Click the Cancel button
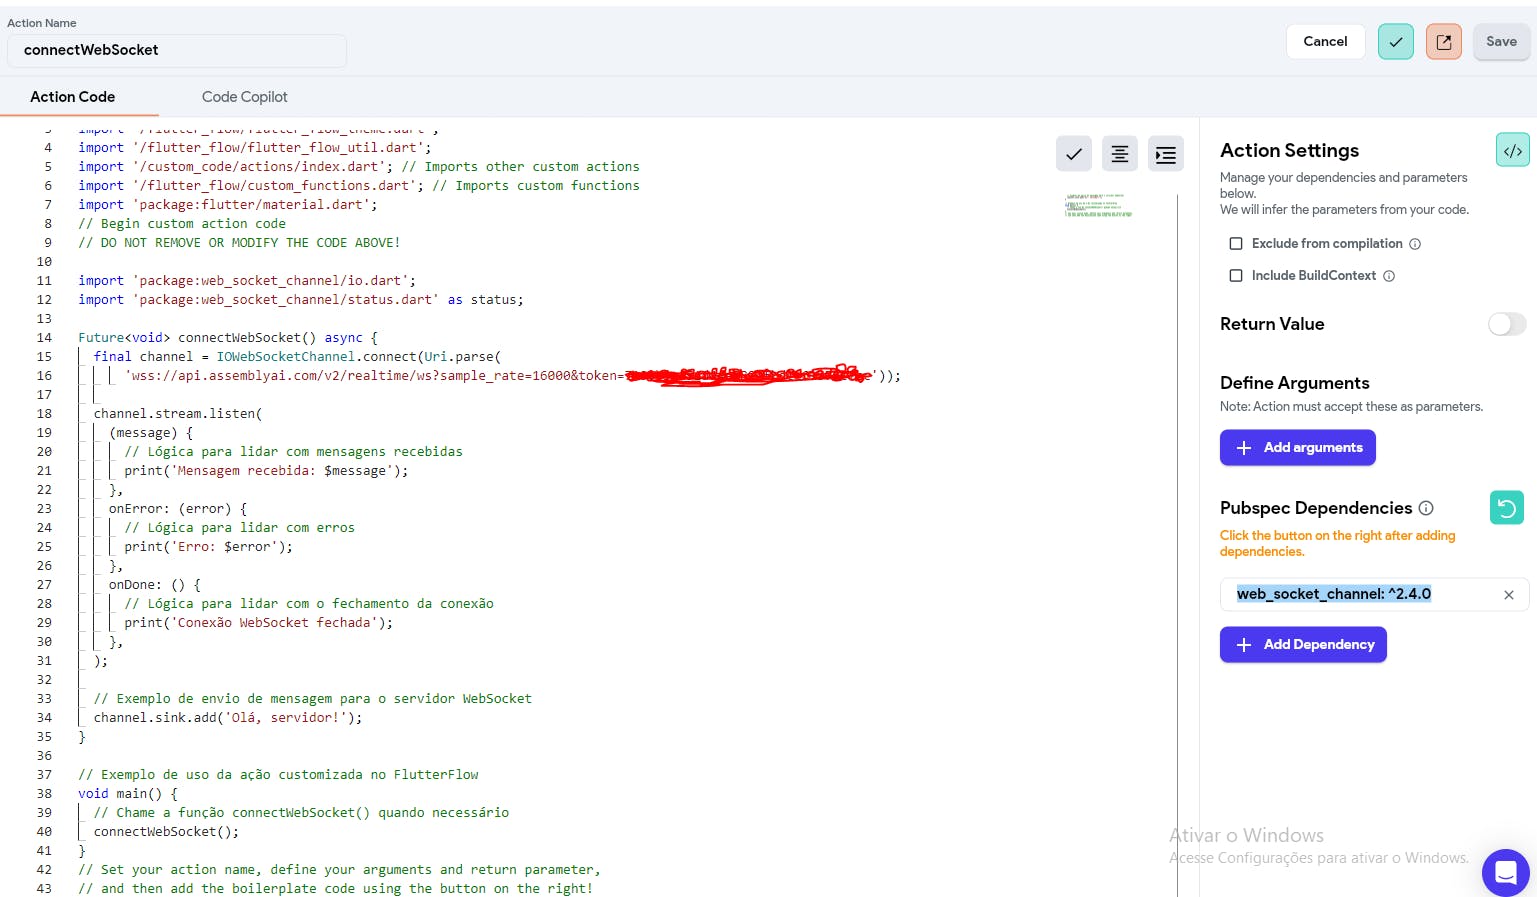This screenshot has width=1537, height=897. [1325, 42]
